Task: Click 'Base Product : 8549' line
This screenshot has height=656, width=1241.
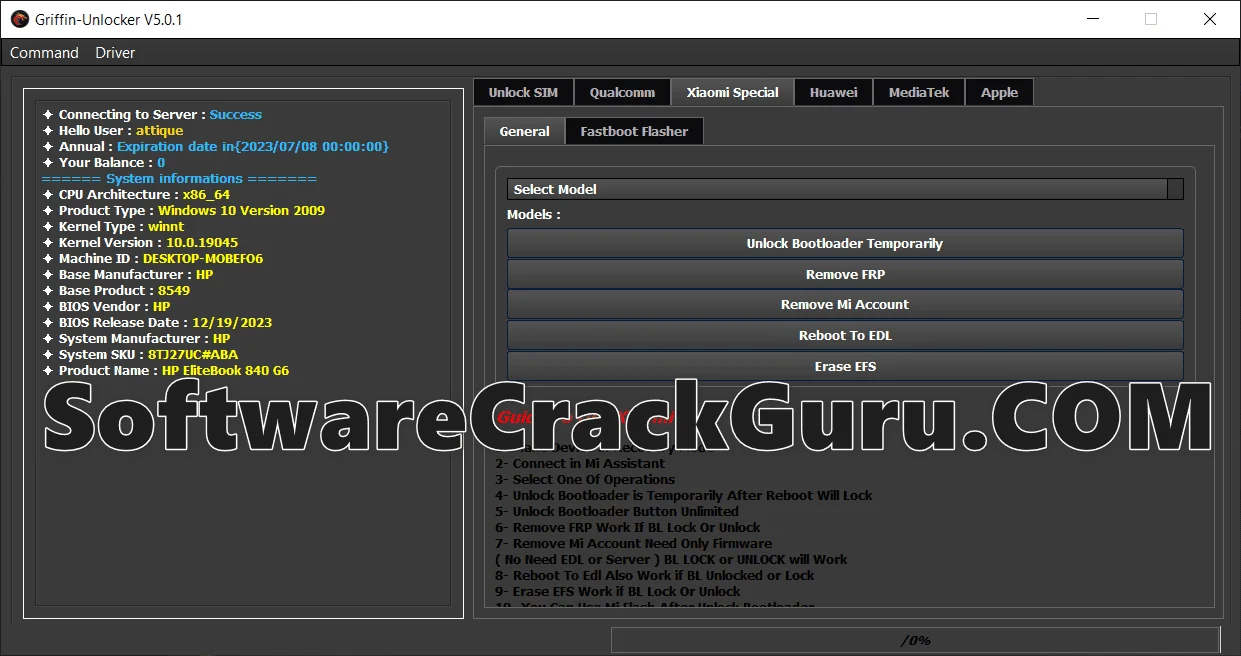Action: pyautogui.click(x=116, y=291)
